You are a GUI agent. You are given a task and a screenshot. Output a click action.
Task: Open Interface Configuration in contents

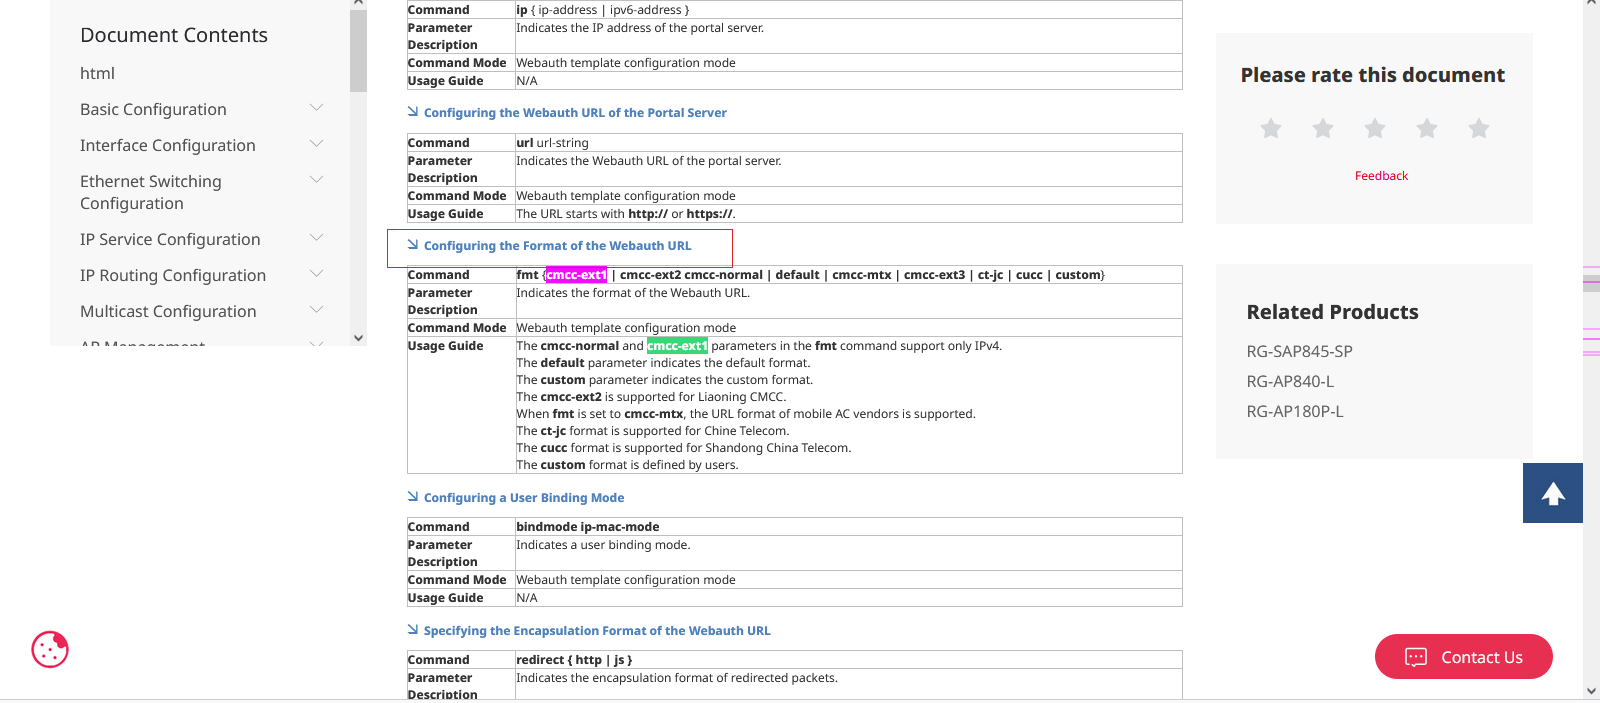(x=168, y=145)
